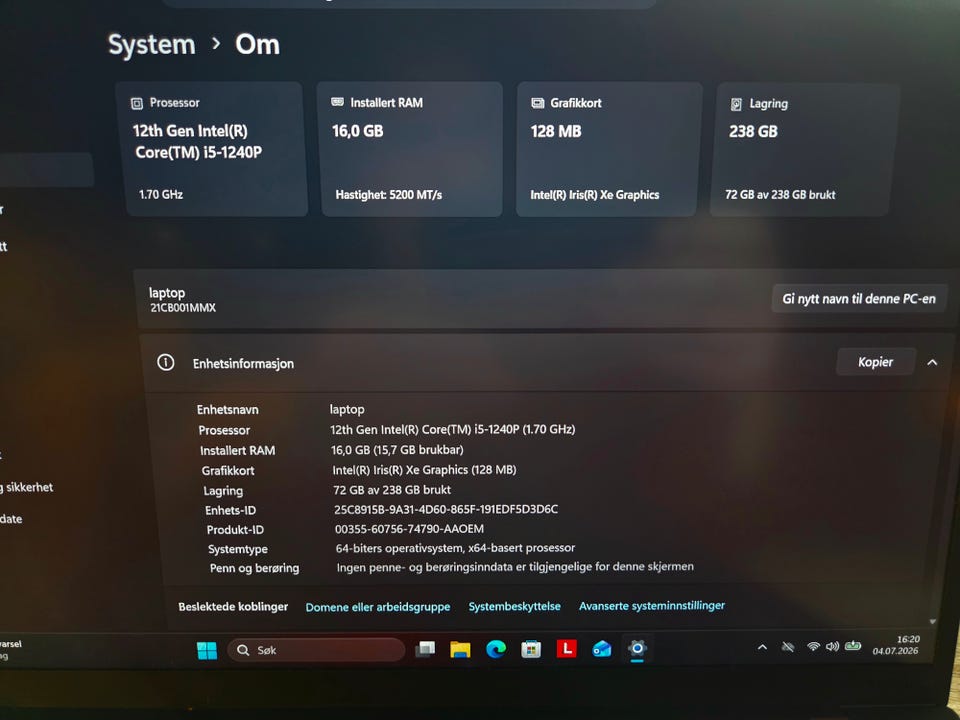
Task: Click the volume speaker tray icon
Action: (832, 646)
